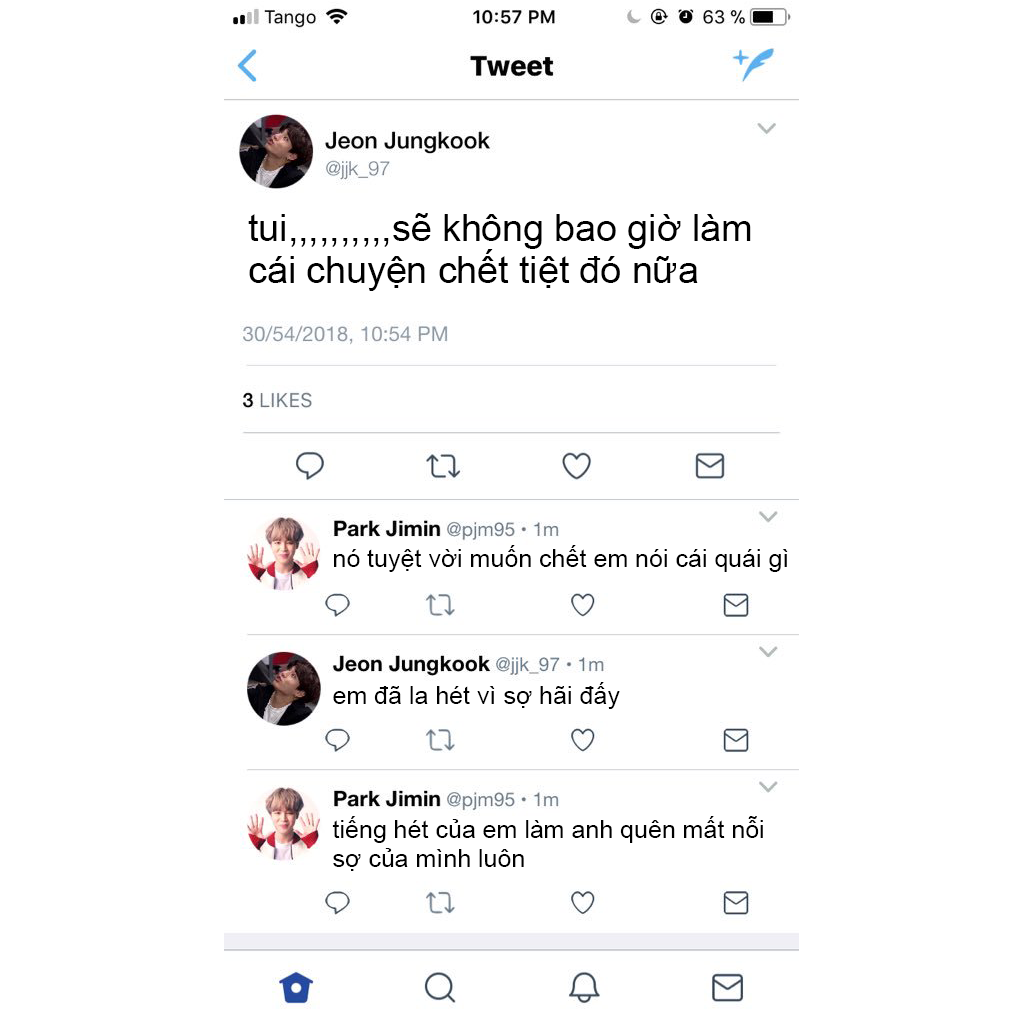View the 3 LIKES list

(x=277, y=400)
